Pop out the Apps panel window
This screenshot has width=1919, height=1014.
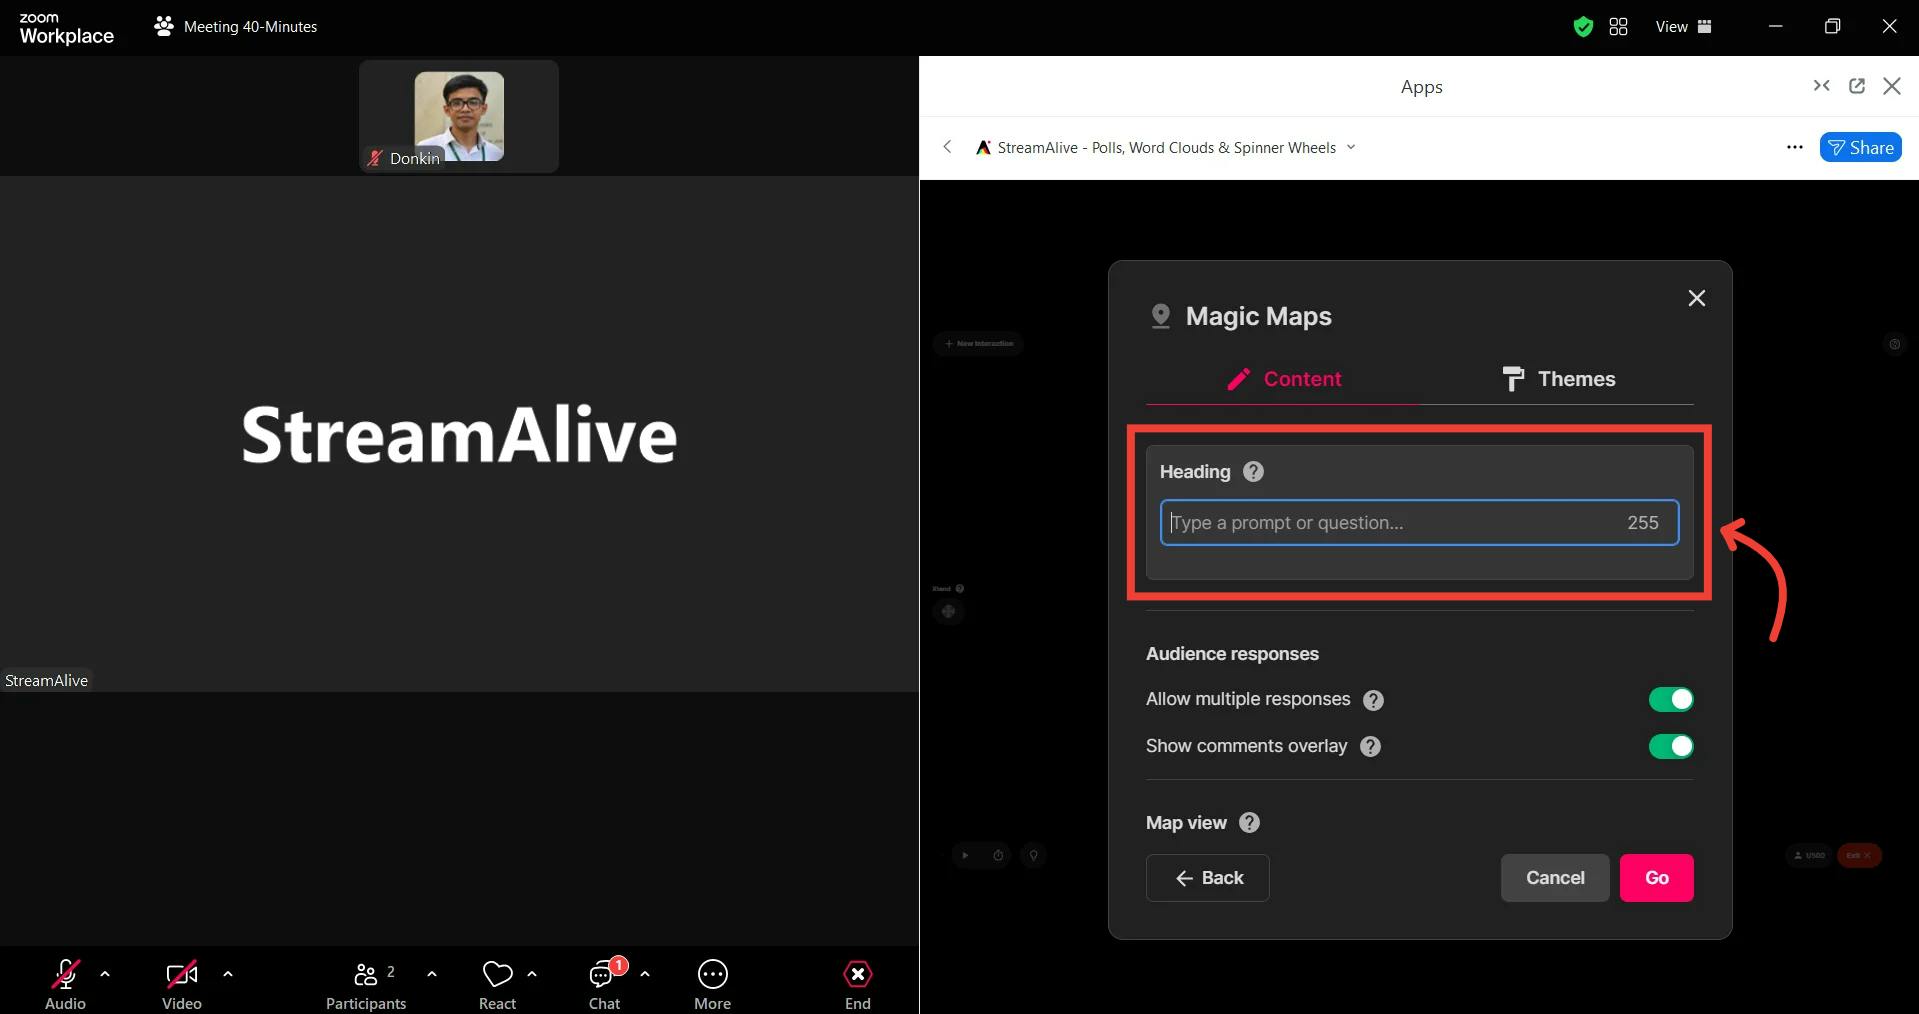tap(1857, 86)
